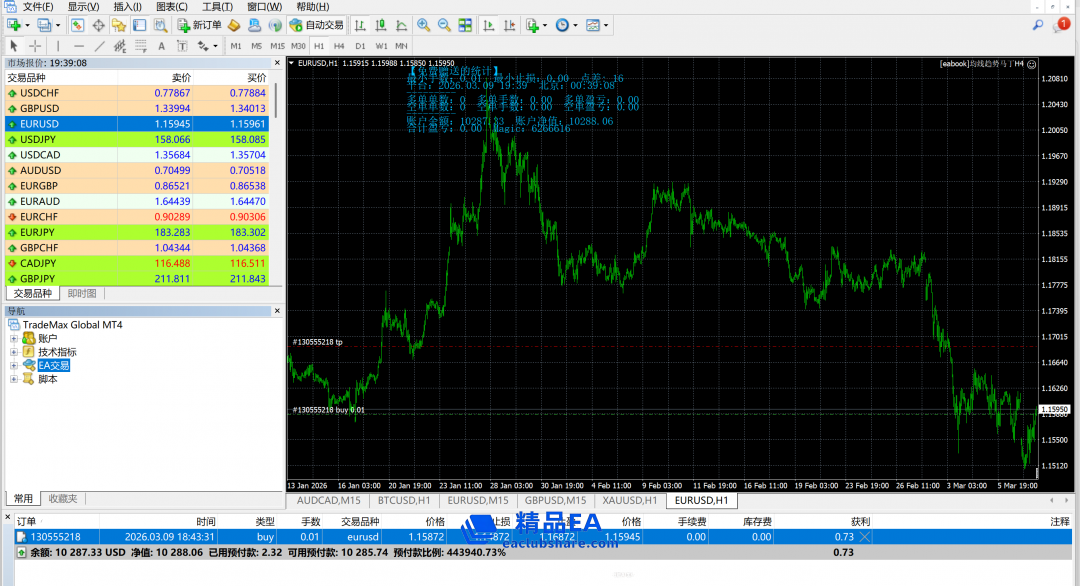The width and height of the screenshot is (1080, 586).
Task: Close order 130555218 with the X button
Action: pos(865,537)
